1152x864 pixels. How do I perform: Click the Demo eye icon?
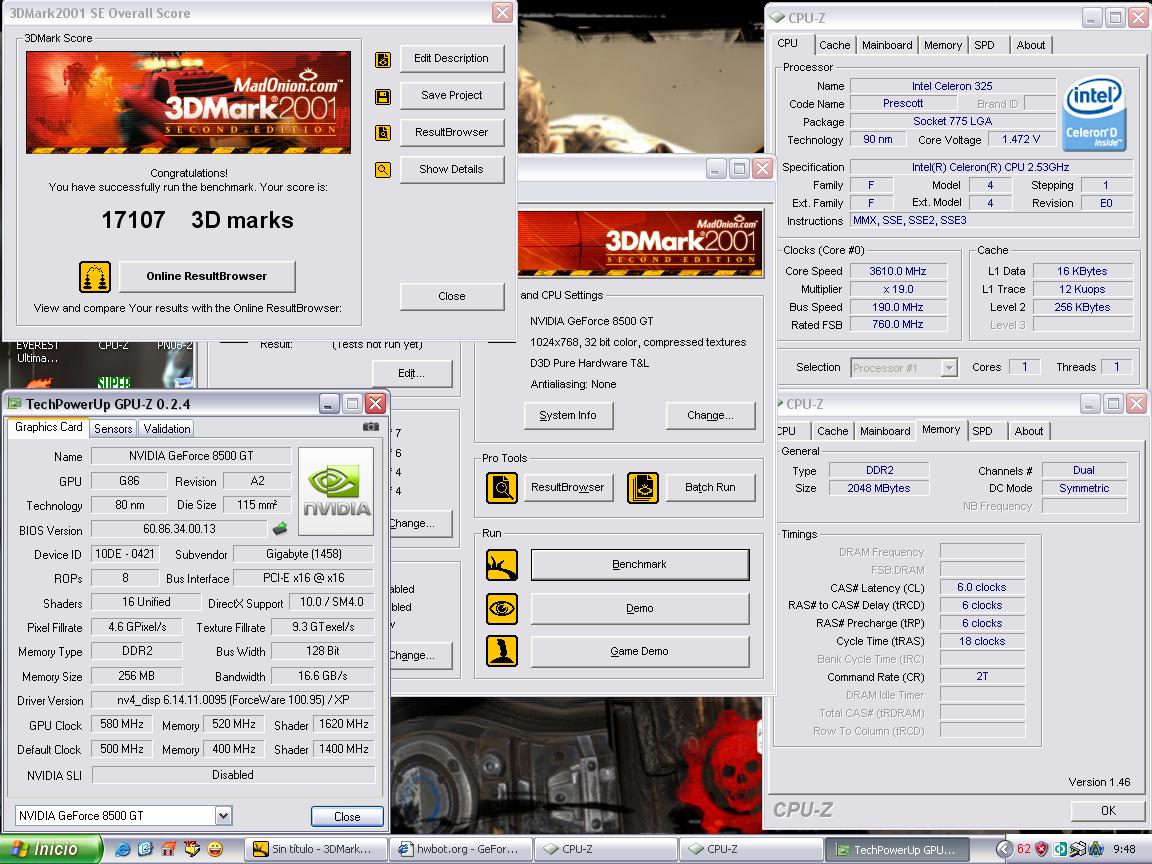(502, 608)
